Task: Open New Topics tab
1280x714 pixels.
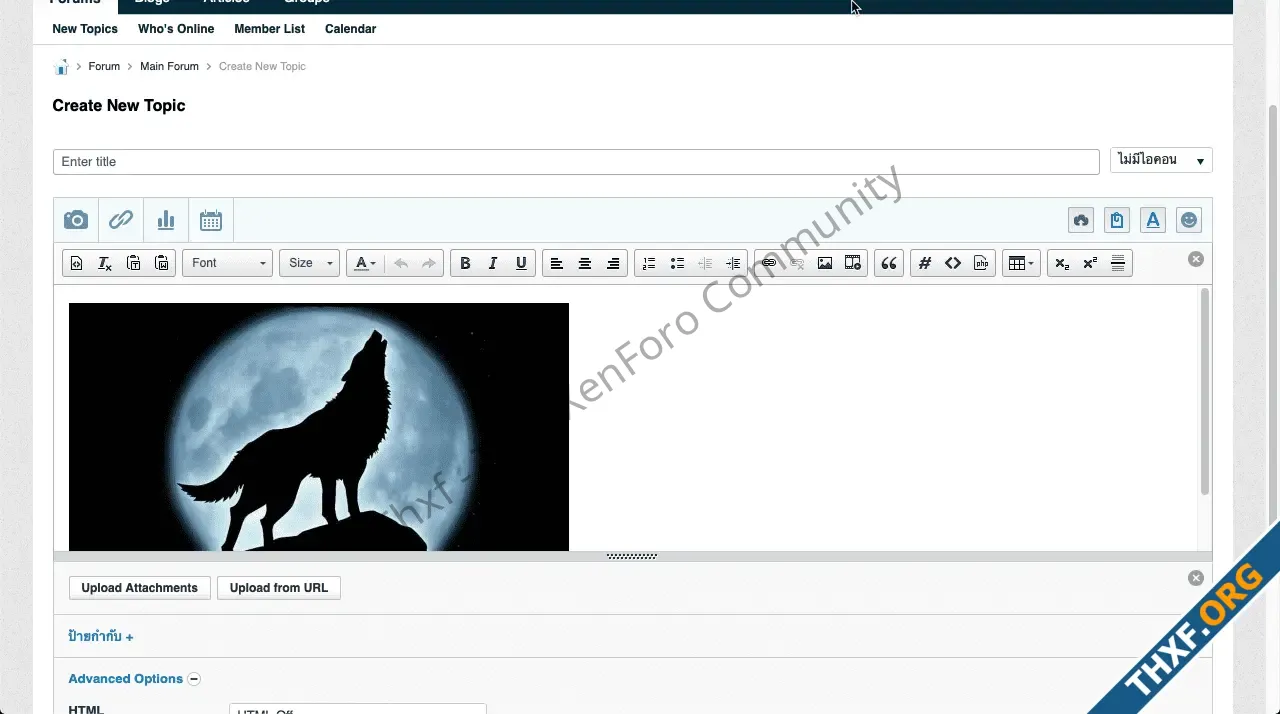Action: (85, 29)
